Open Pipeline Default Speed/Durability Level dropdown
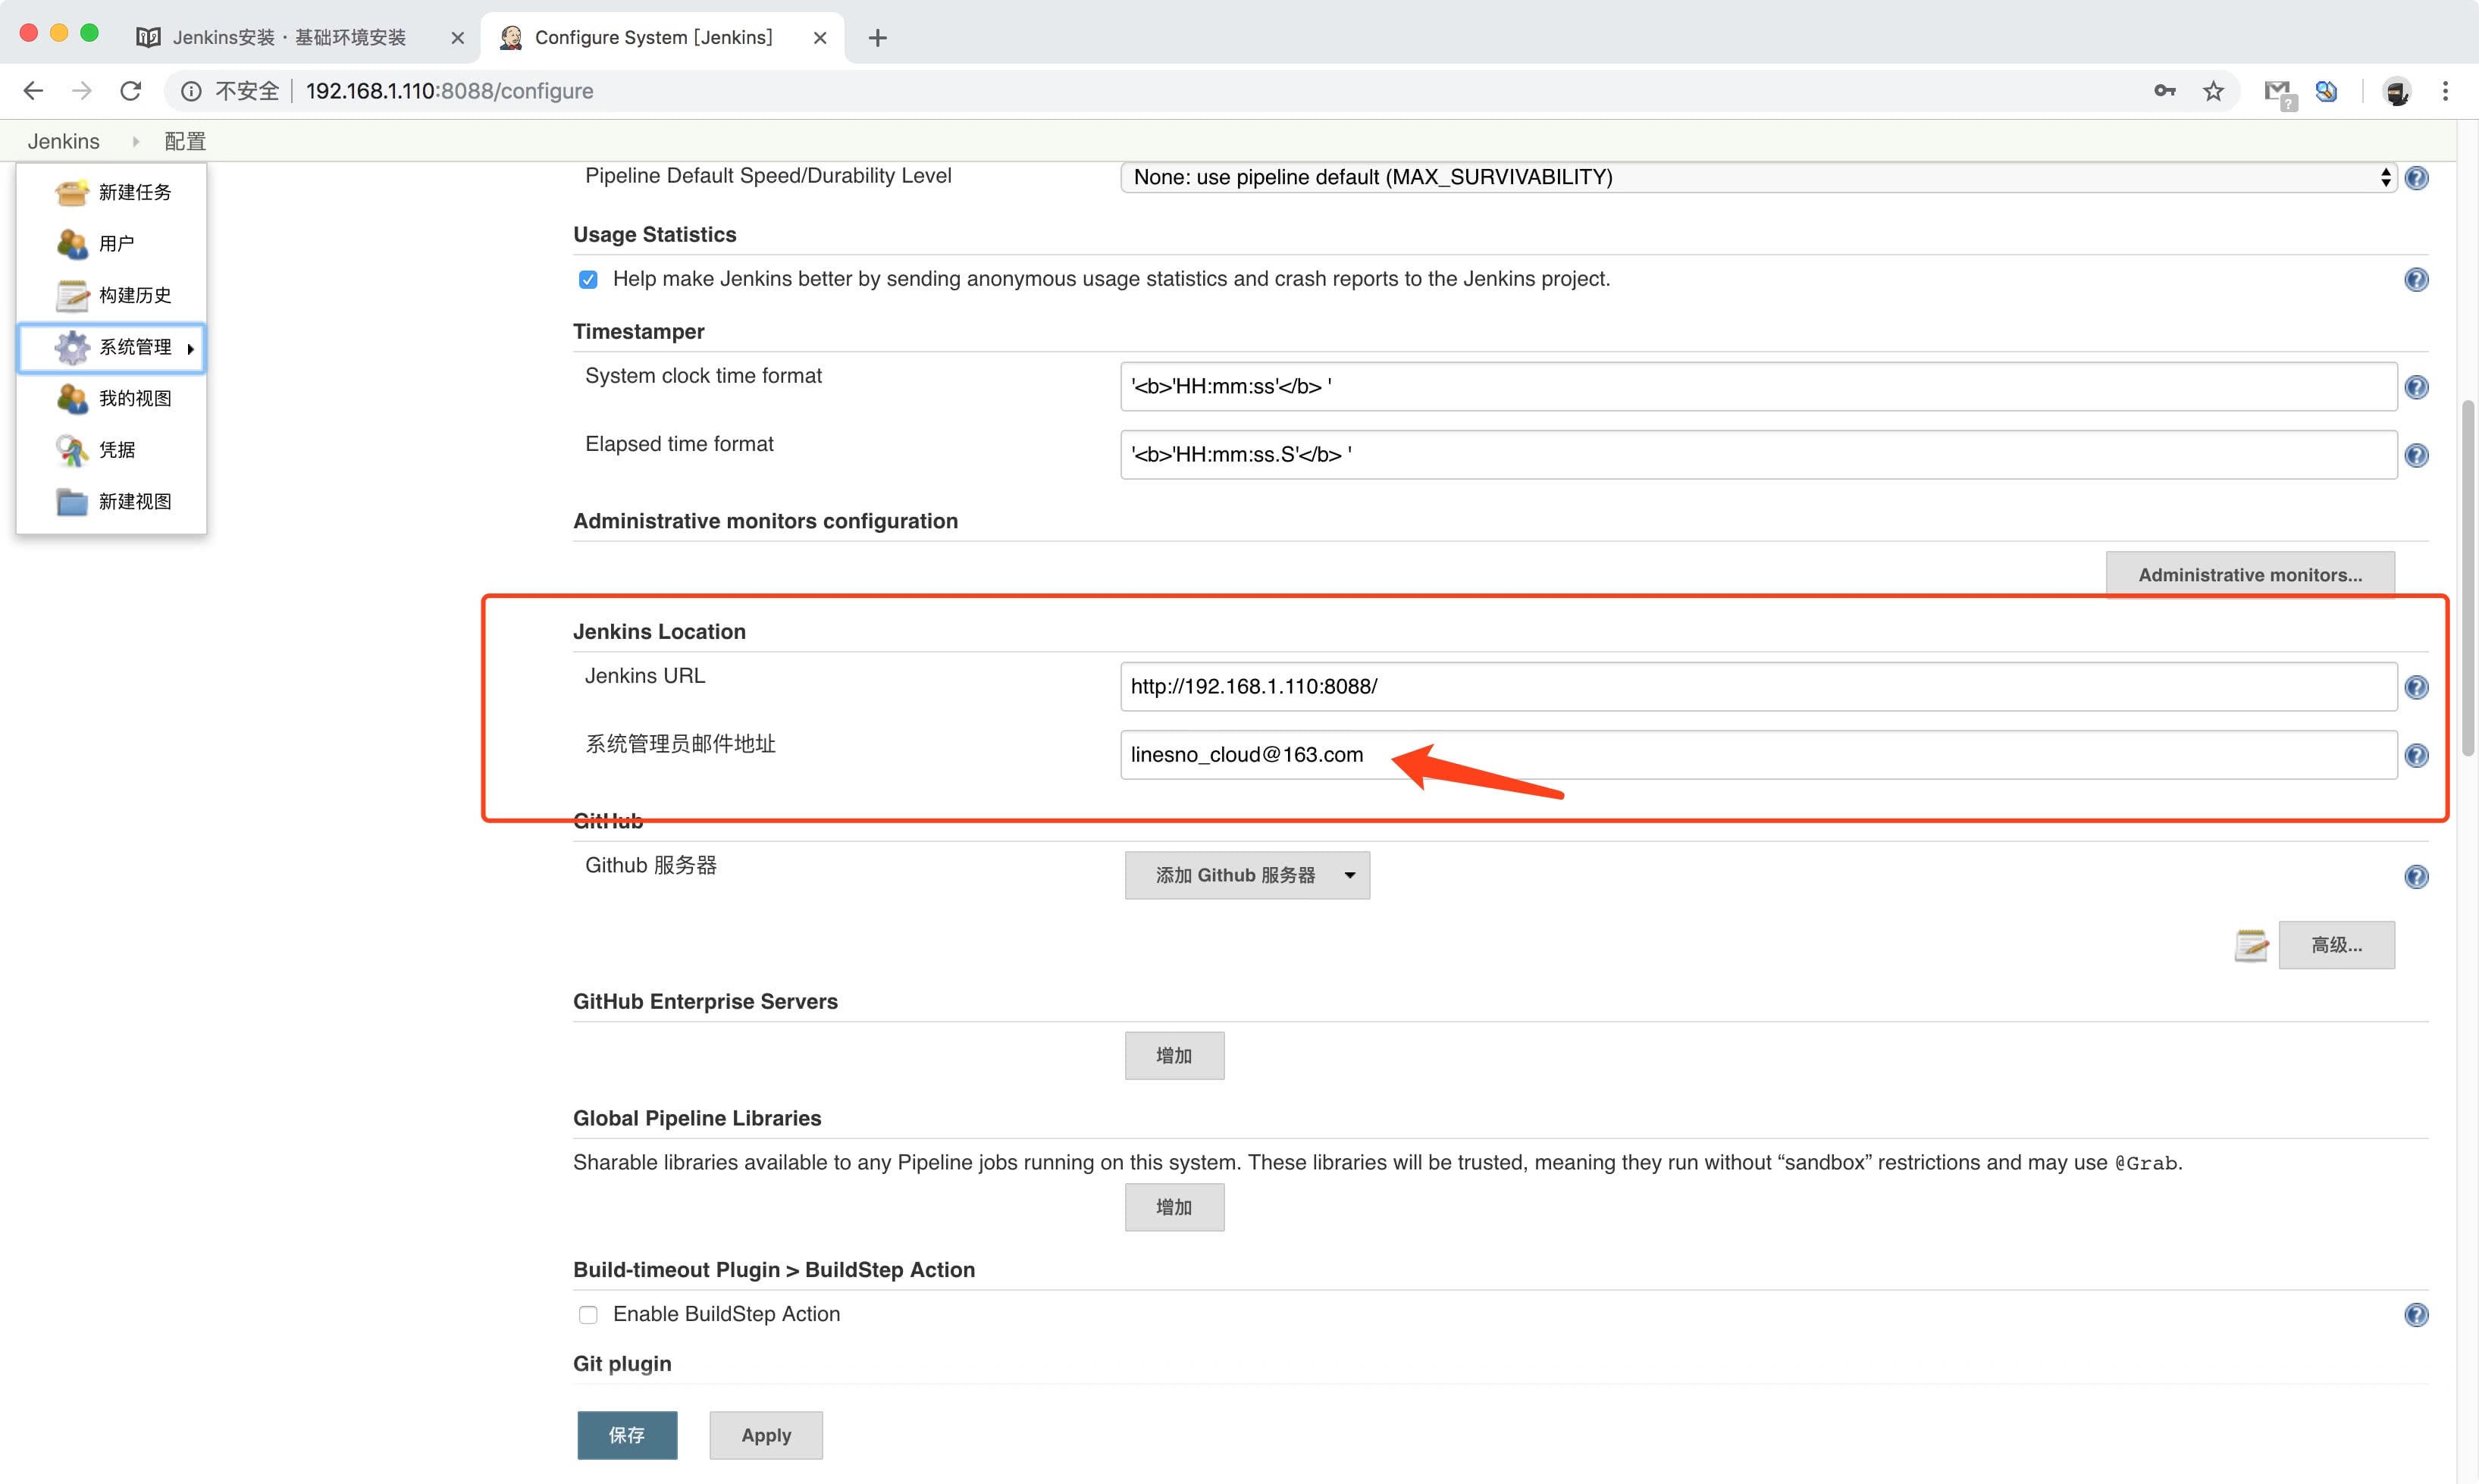This screenshot has width=2479, height=1484. point(1758,177)
